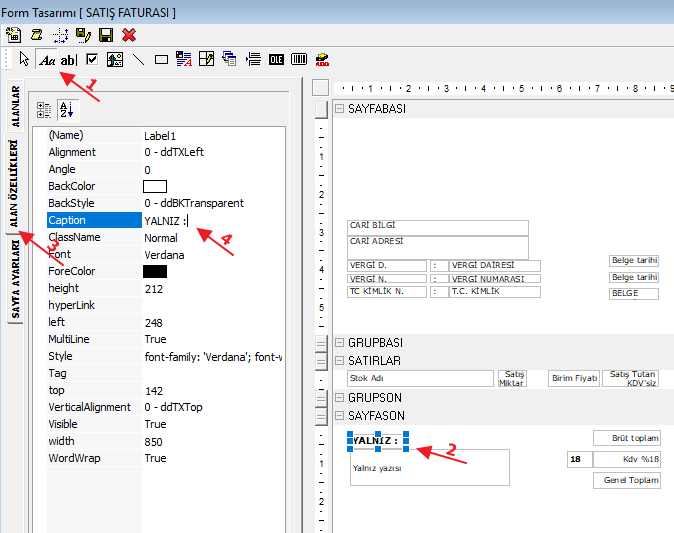The width and height of the screenshot is (674, 533).
Task: Select the Birim Fiyatı field
Action: [x=574, y=378]
